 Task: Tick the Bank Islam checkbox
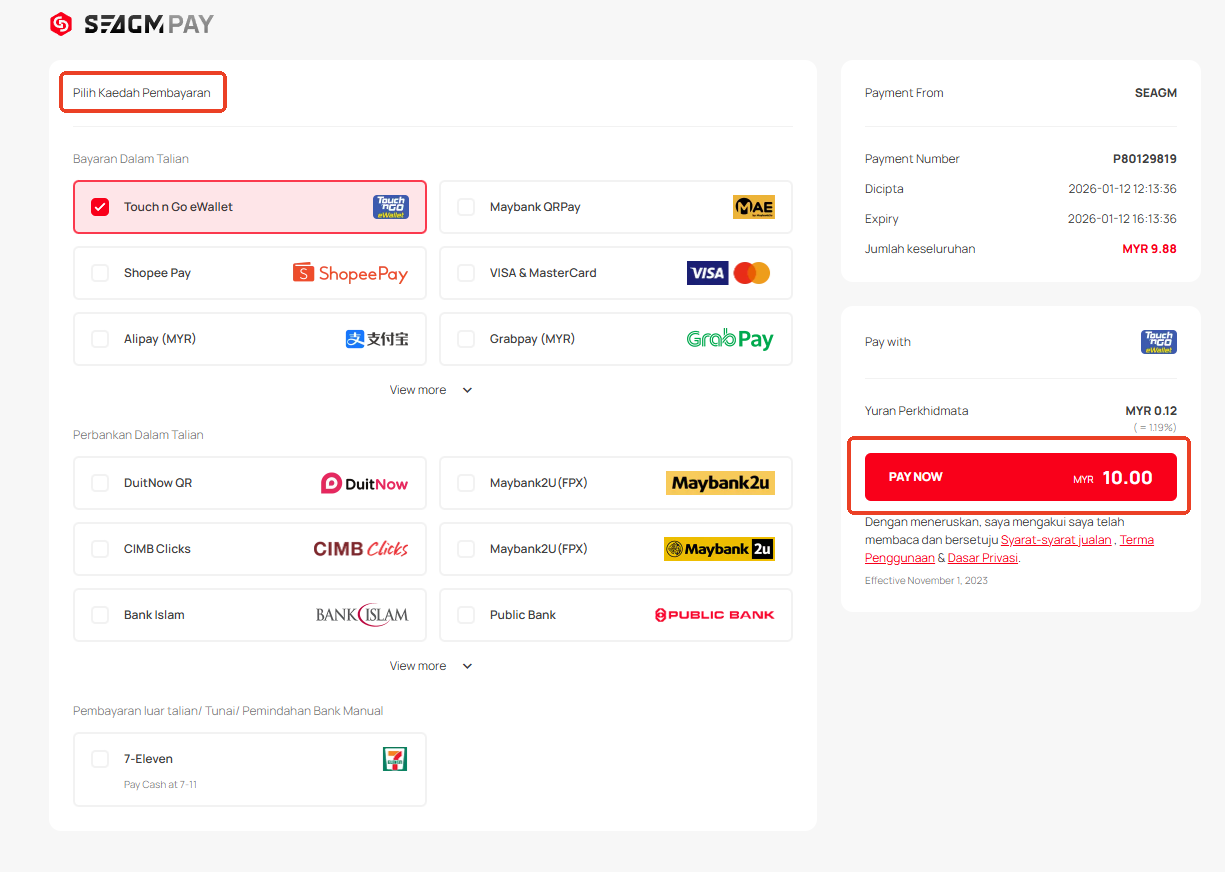(100, 615)
